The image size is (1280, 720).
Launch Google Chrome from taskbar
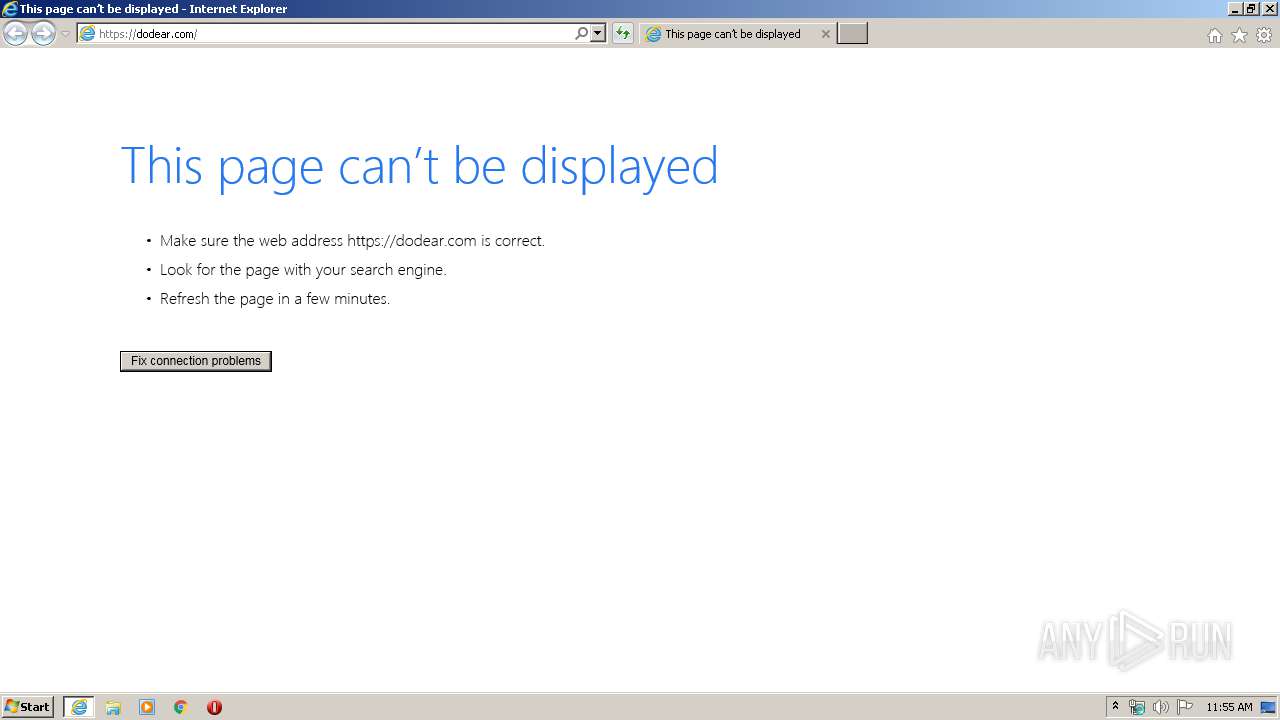[x=181, y=707]
